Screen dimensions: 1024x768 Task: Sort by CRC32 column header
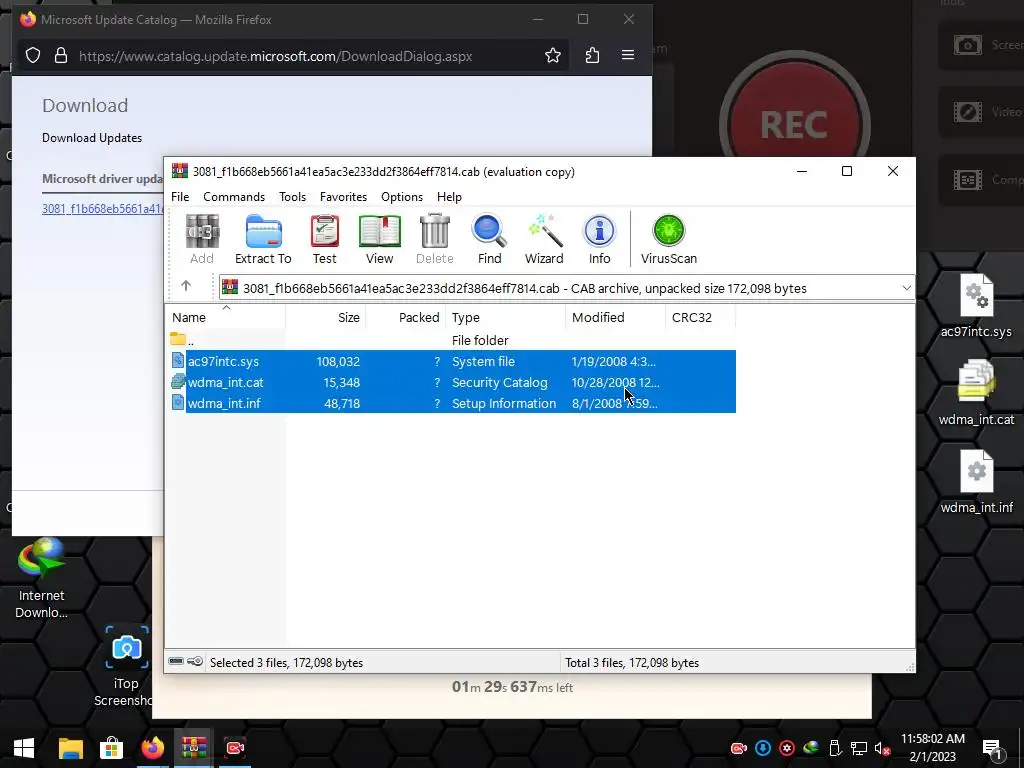(x=700, y=317)
